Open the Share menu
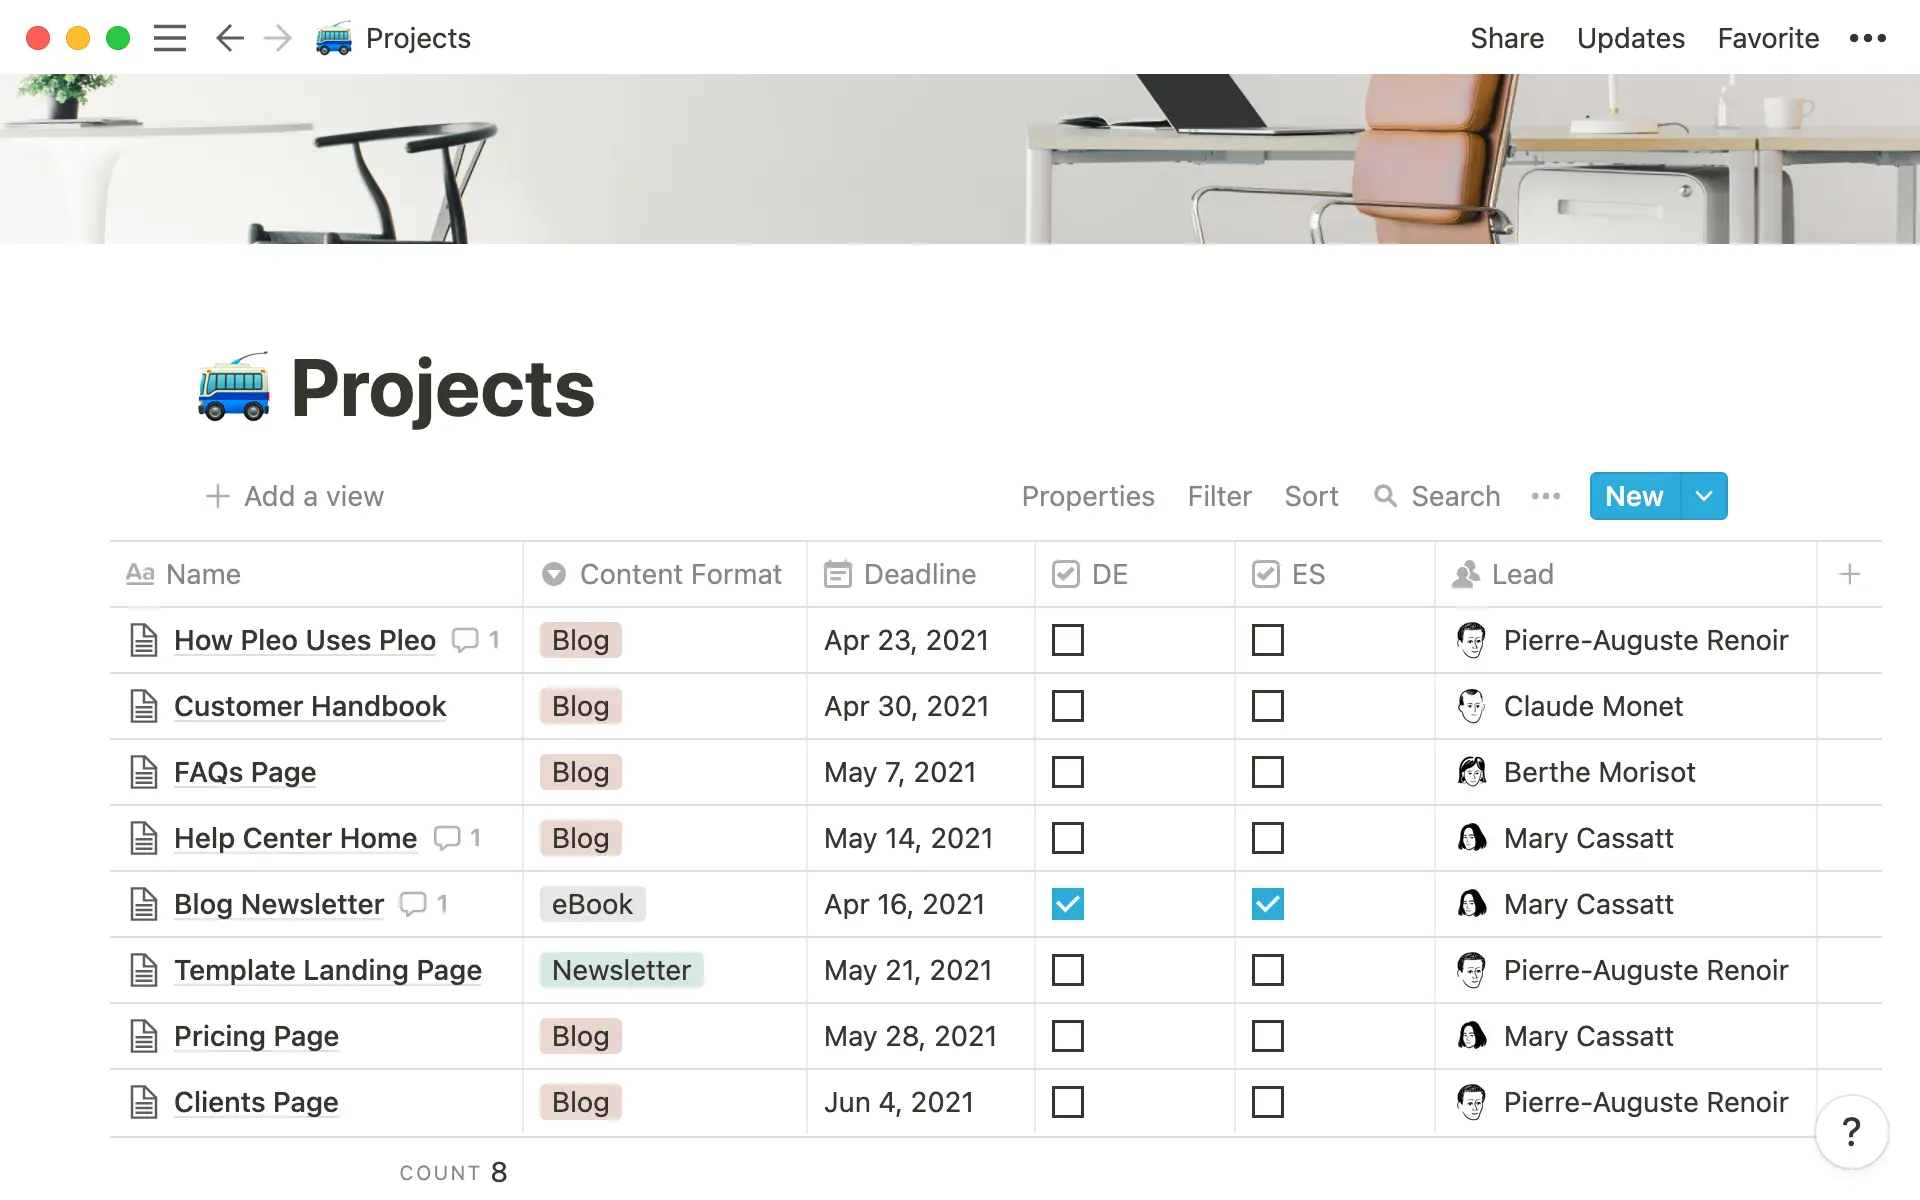1920x1200 pixels. 1506,38
